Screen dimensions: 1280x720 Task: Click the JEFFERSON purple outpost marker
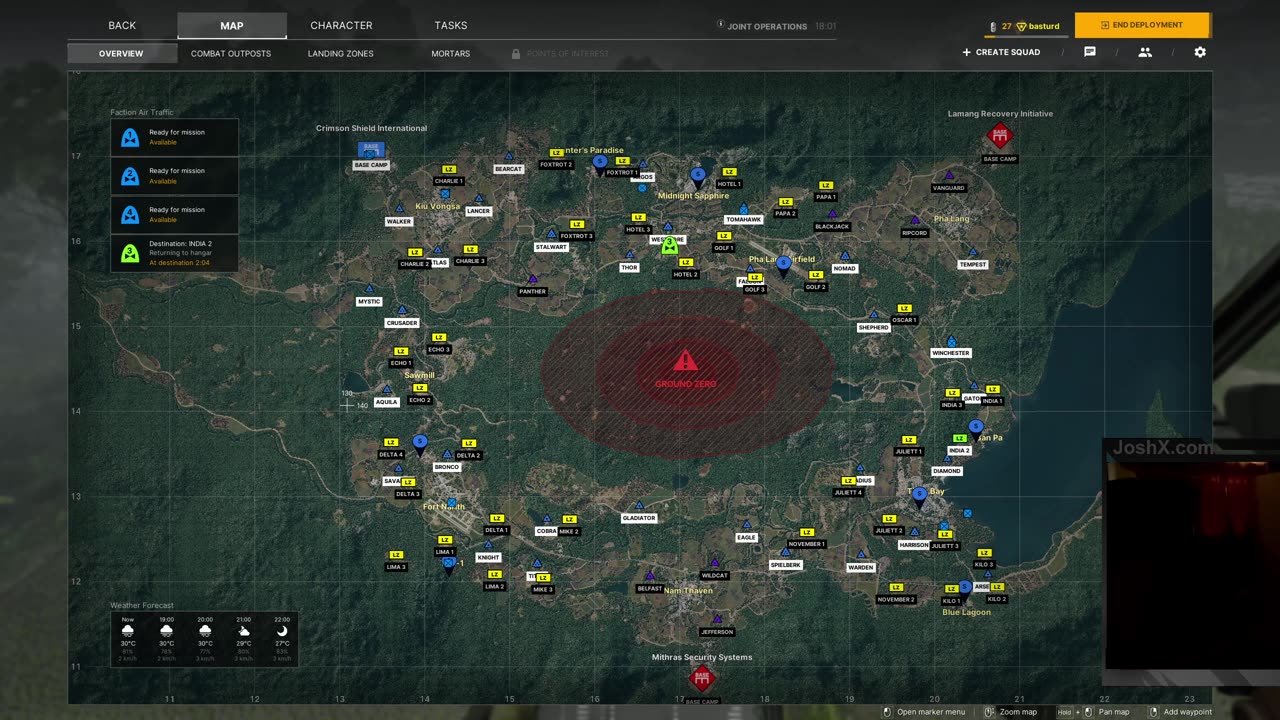[716, 619]
